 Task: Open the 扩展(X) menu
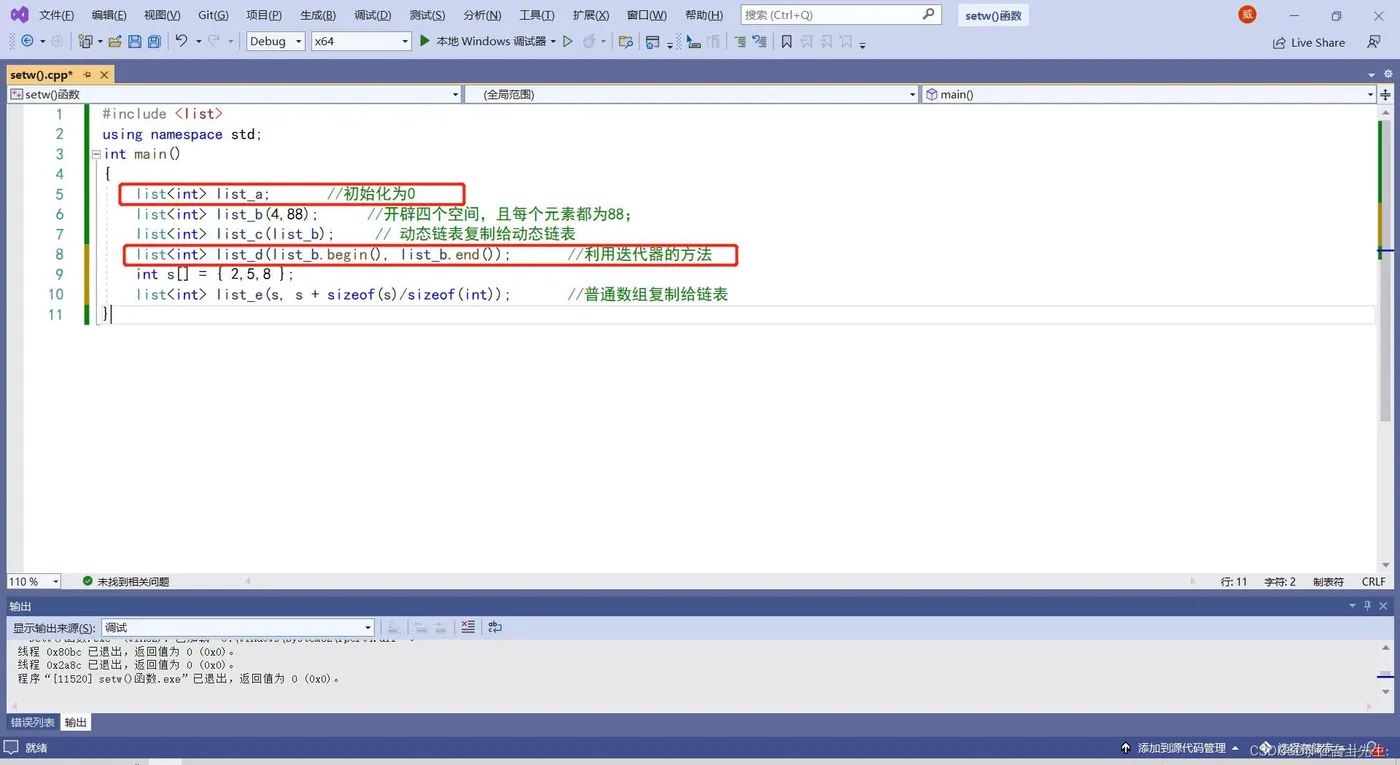591,15
